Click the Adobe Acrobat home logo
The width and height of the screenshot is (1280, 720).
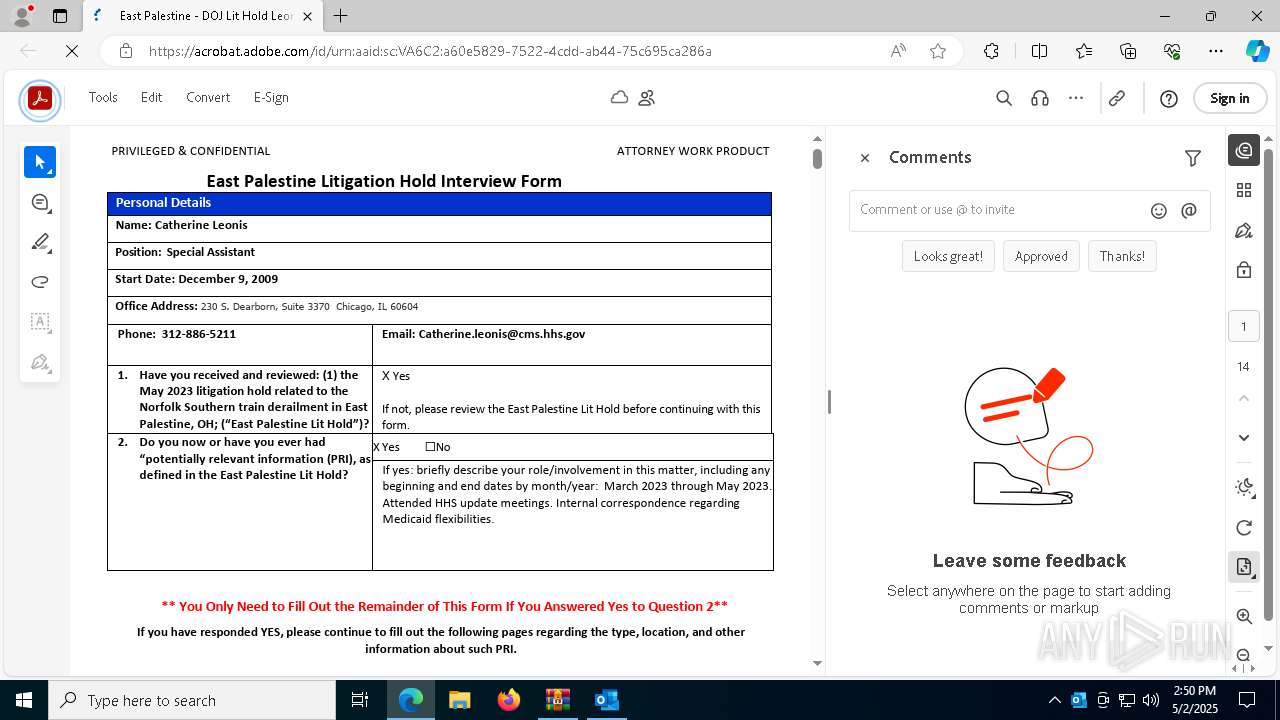pos(40,99)
